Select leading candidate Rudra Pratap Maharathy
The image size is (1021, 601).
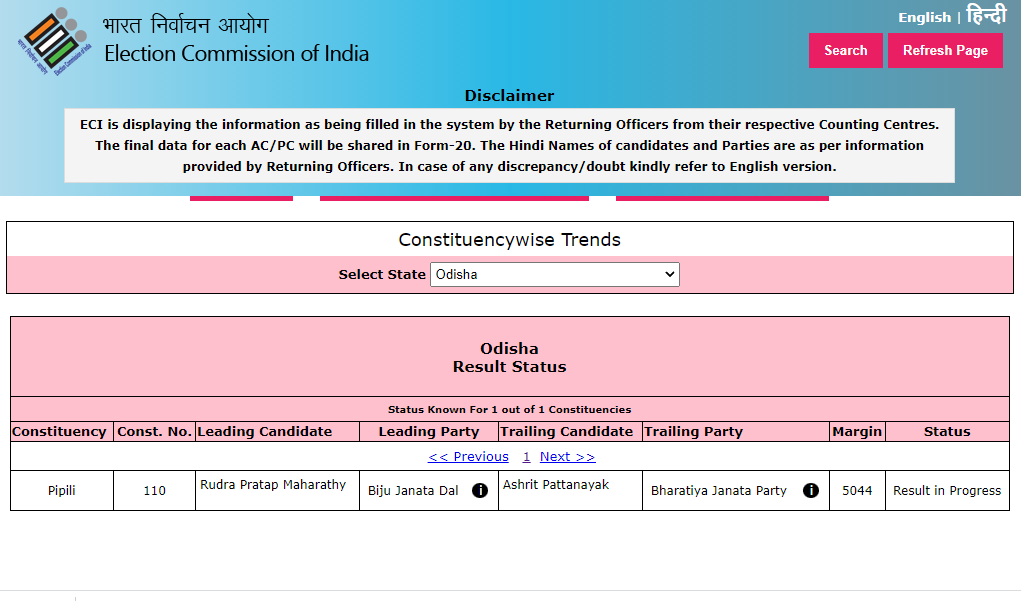(x=273, y=485)
